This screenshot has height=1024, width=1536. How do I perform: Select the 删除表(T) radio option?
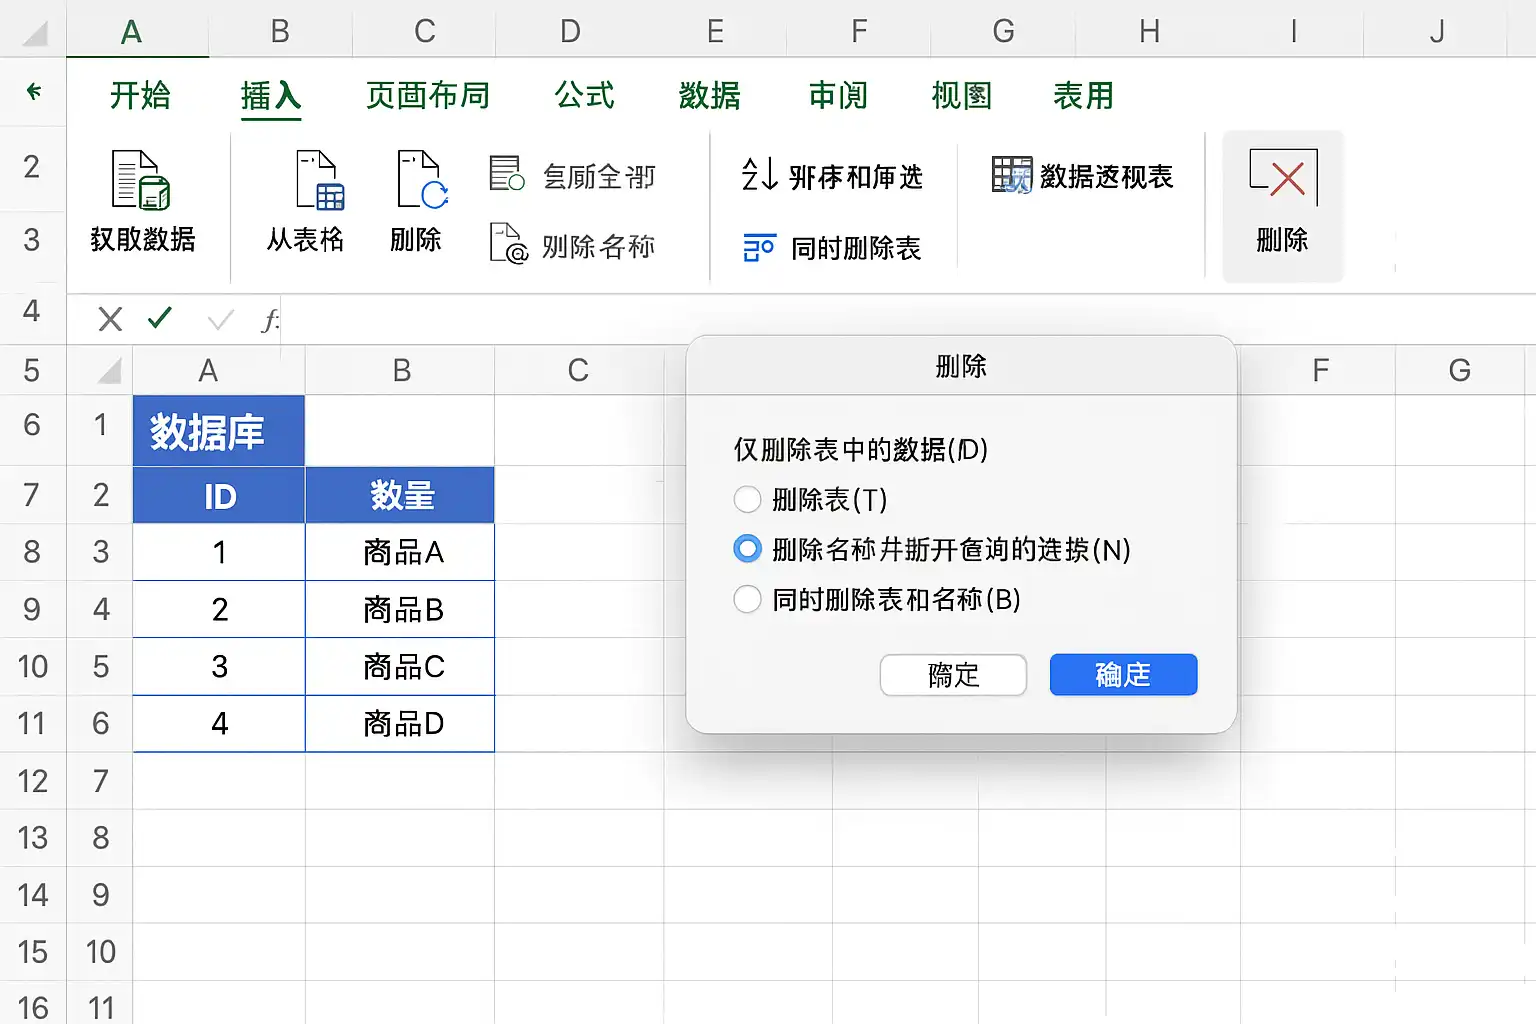(x=747, y=499)
